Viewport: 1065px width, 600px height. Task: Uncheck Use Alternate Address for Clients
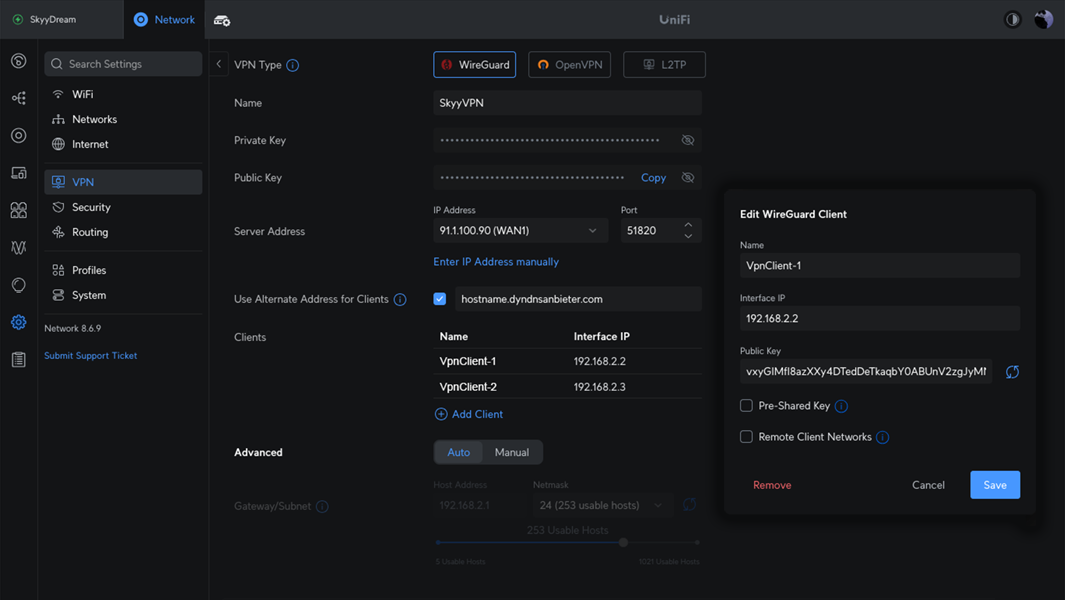pyautogui.click(x=440, y=299)
